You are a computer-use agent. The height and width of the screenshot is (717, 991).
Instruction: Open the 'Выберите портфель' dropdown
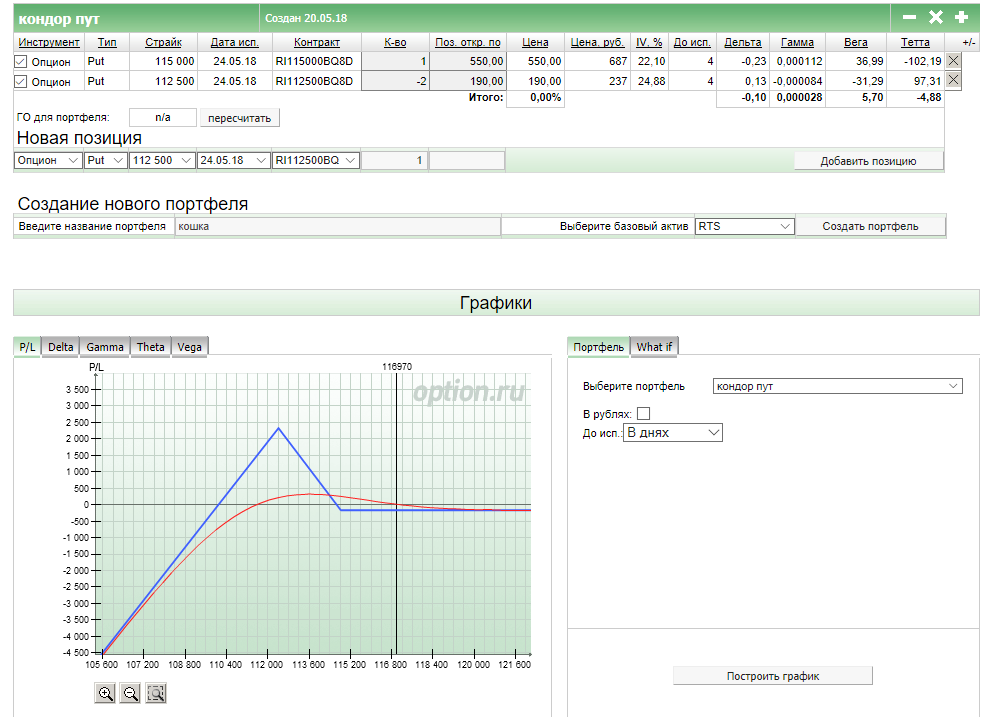coord(837,386)
